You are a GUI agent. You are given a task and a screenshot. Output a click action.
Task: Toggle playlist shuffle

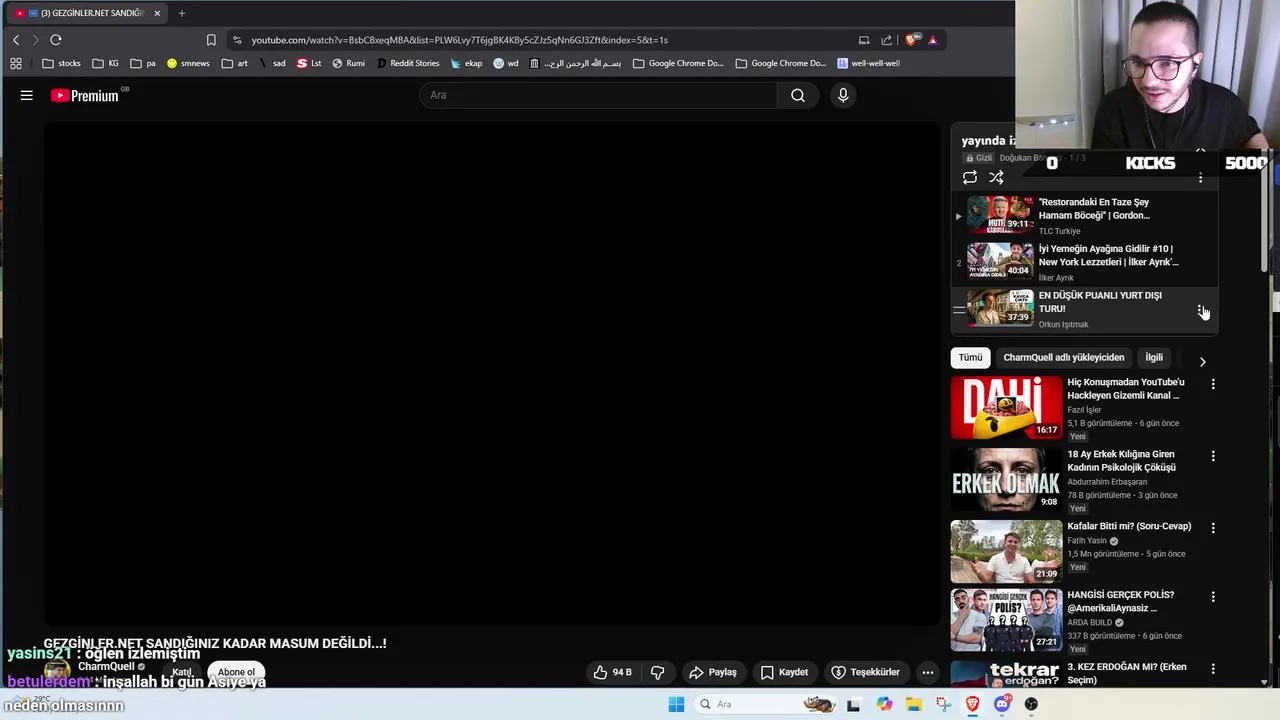[x=996, y=177]
